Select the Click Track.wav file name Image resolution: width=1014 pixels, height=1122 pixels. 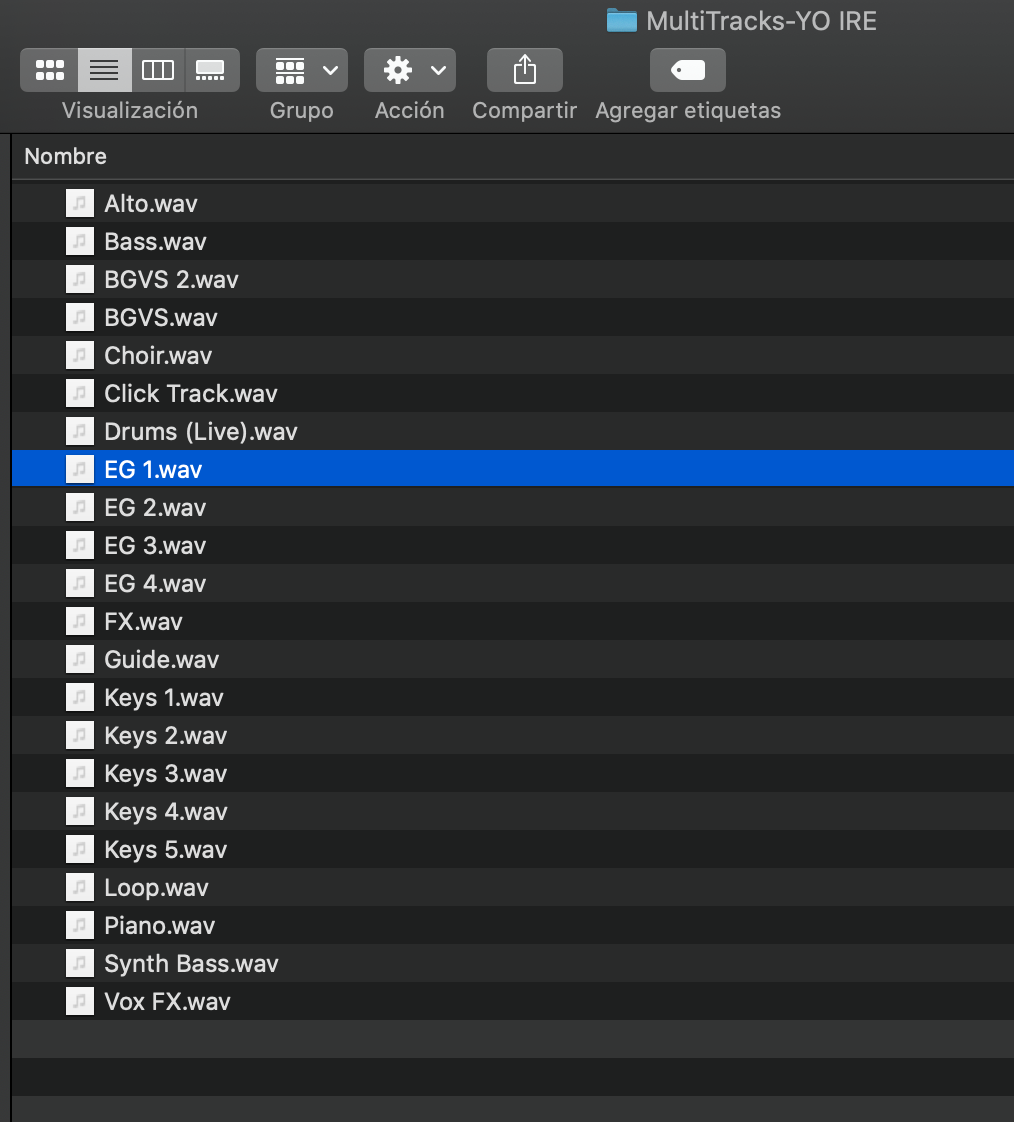(191, 394)
